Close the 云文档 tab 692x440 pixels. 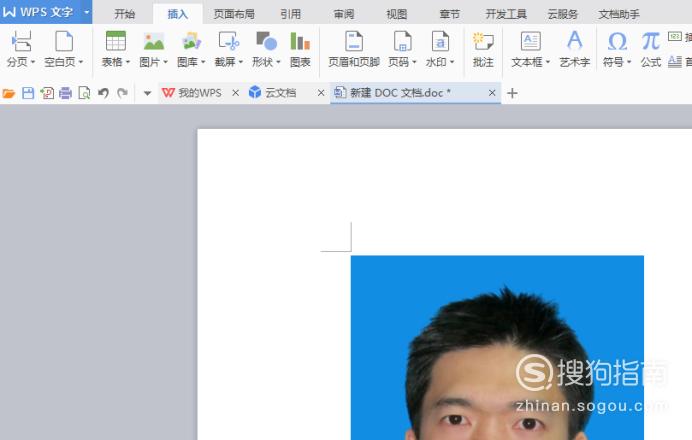click(x=321, y=93)
